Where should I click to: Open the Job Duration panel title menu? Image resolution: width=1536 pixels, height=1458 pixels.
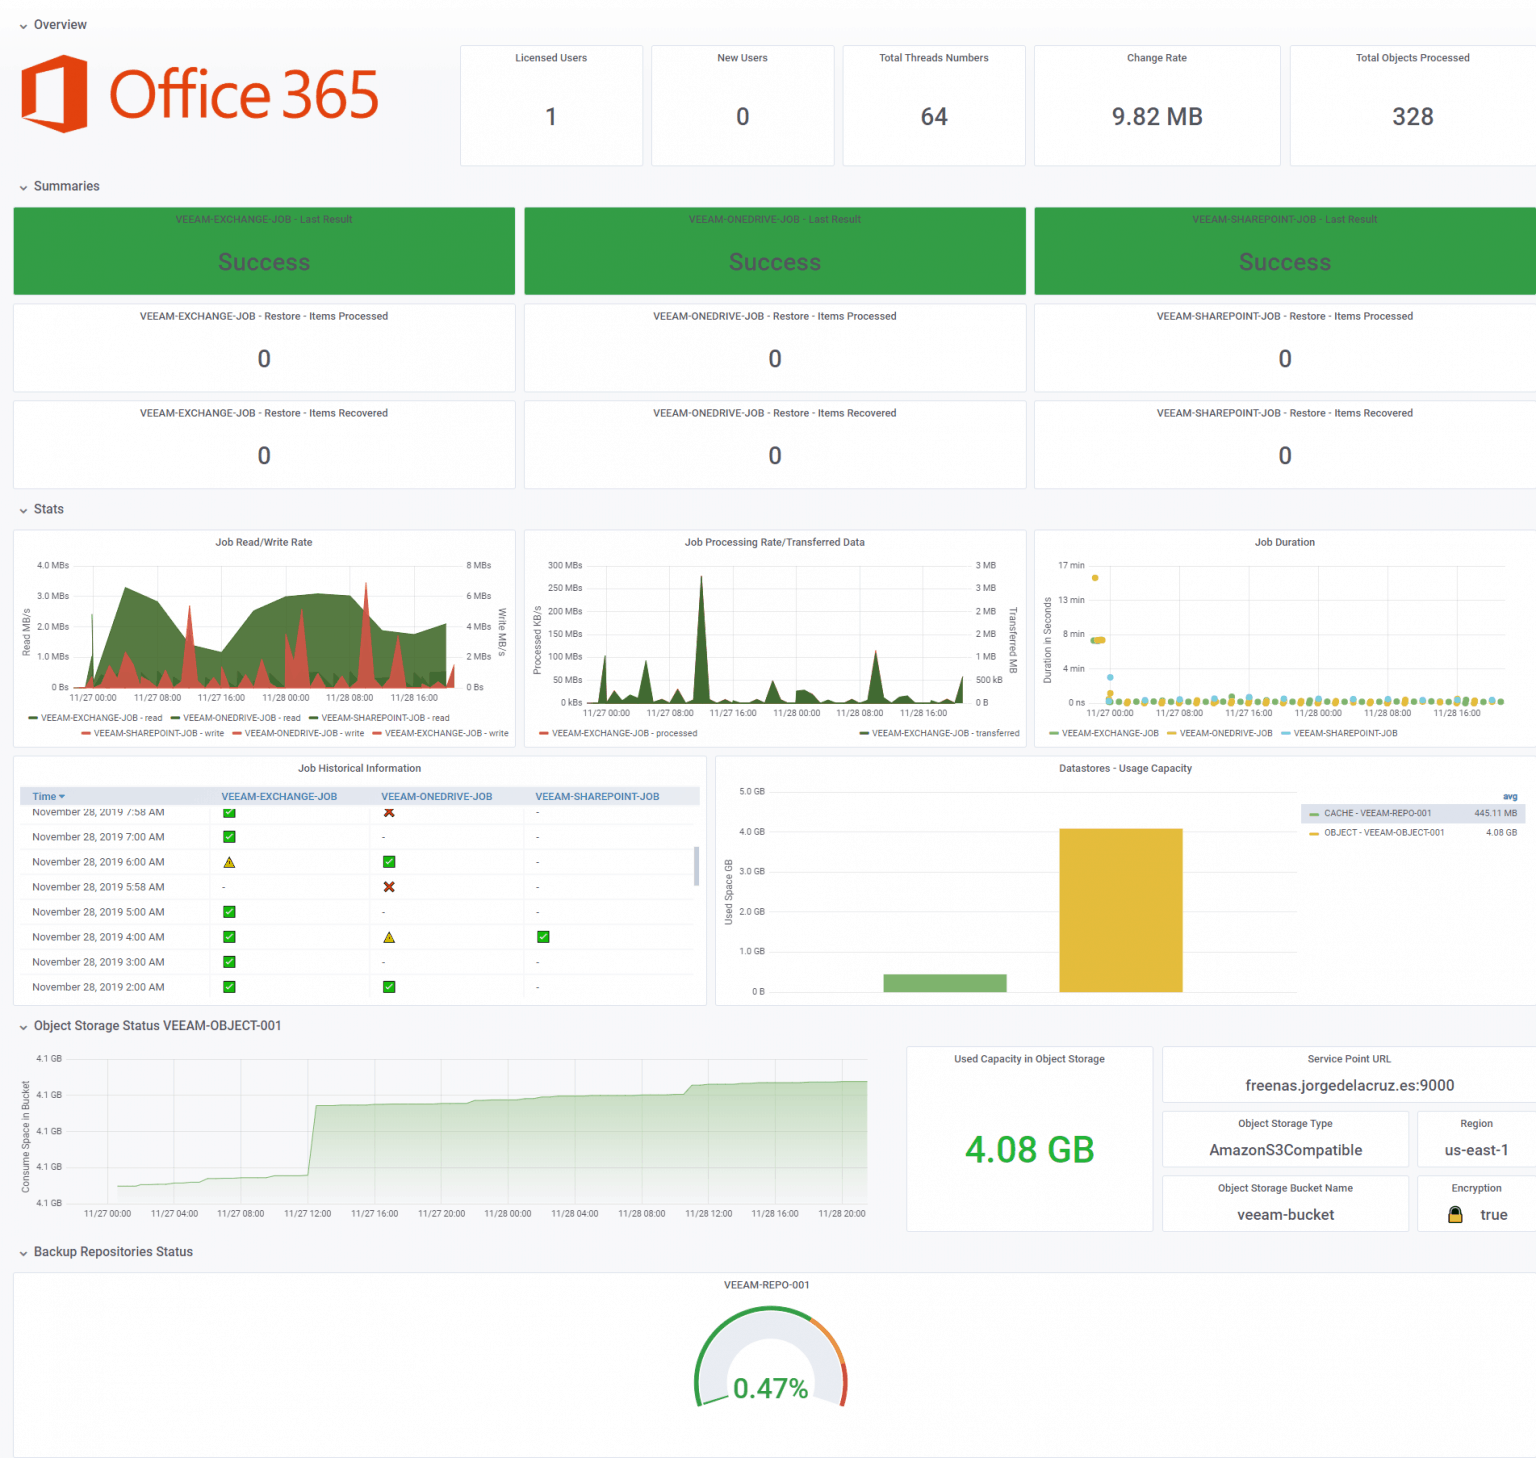click(x=1284, y=542)
